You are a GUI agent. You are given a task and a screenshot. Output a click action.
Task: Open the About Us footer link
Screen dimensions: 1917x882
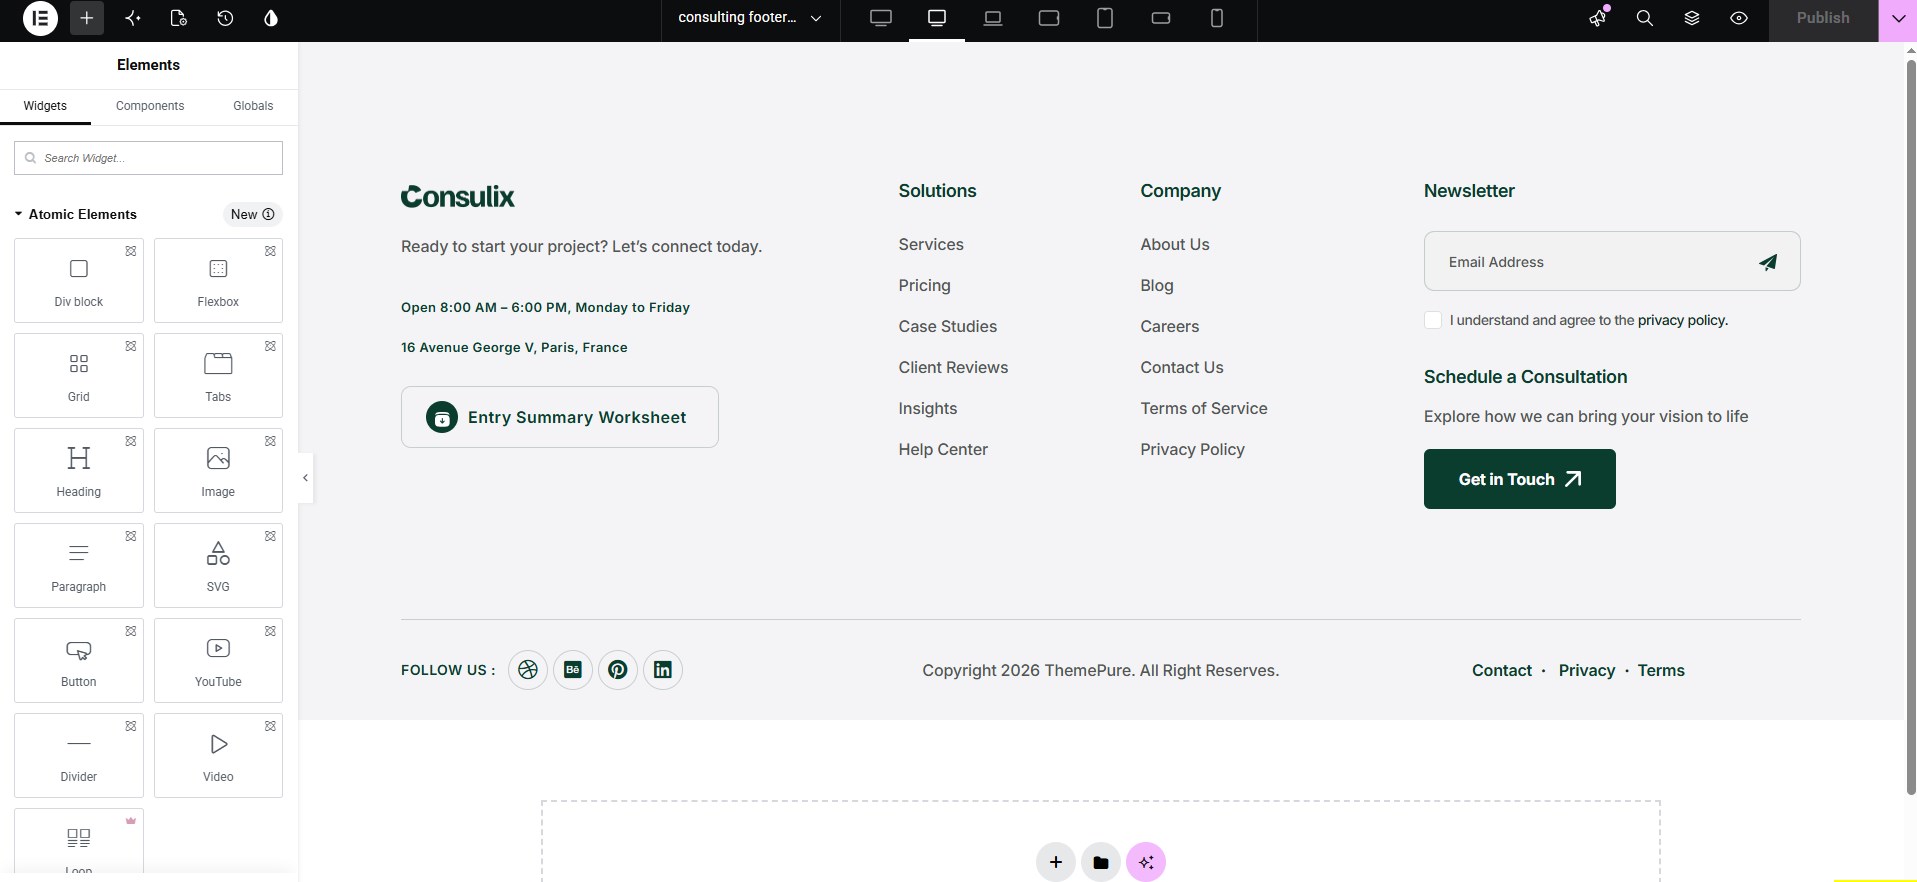coord(1175,244)
